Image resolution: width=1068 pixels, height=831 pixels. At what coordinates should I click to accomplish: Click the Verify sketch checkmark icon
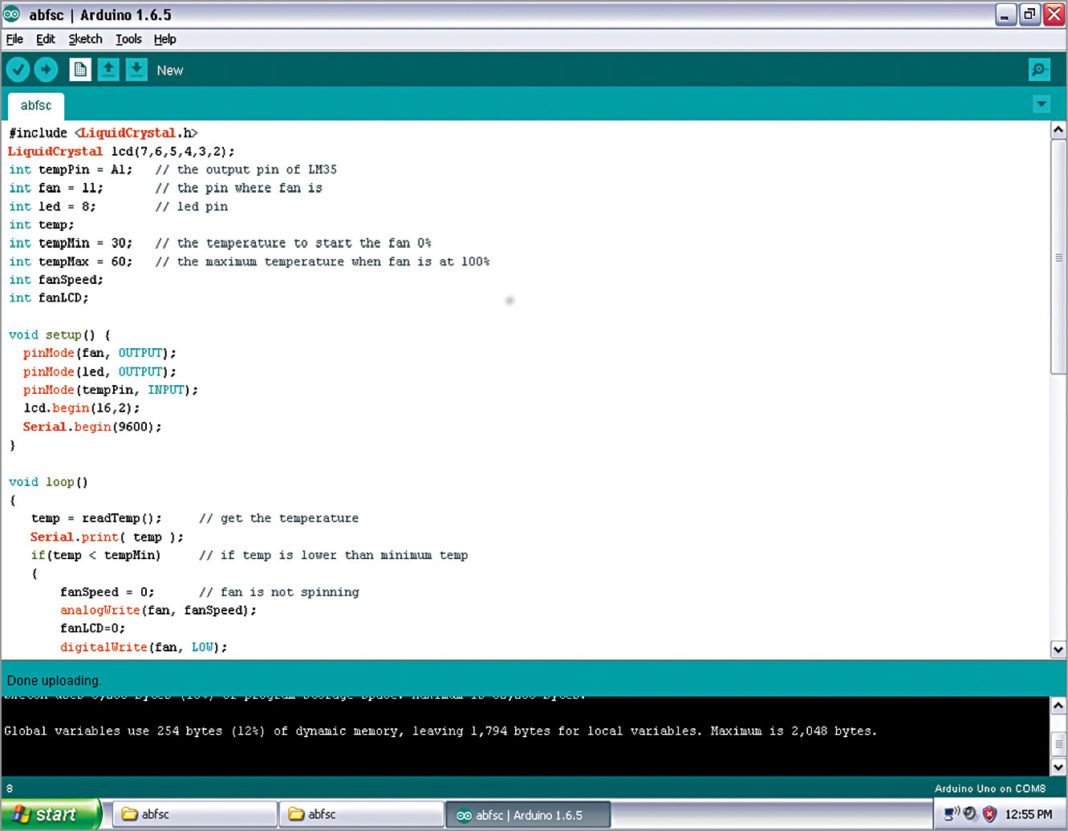(18, 69)
